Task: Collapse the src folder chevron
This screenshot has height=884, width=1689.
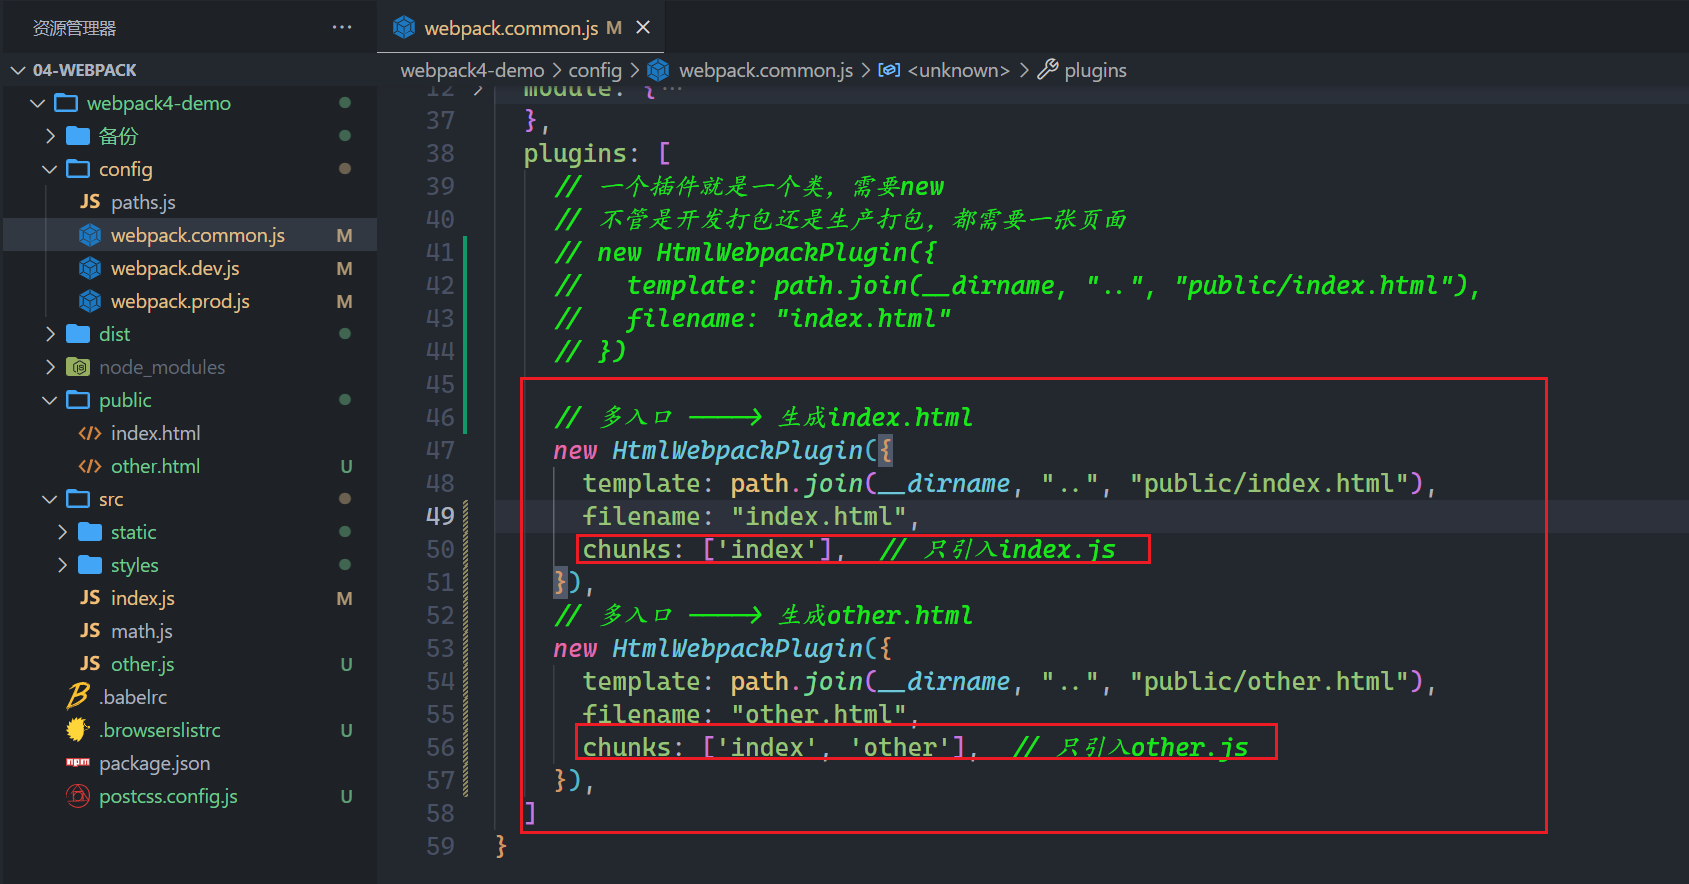Action: [x=50, y=499]
